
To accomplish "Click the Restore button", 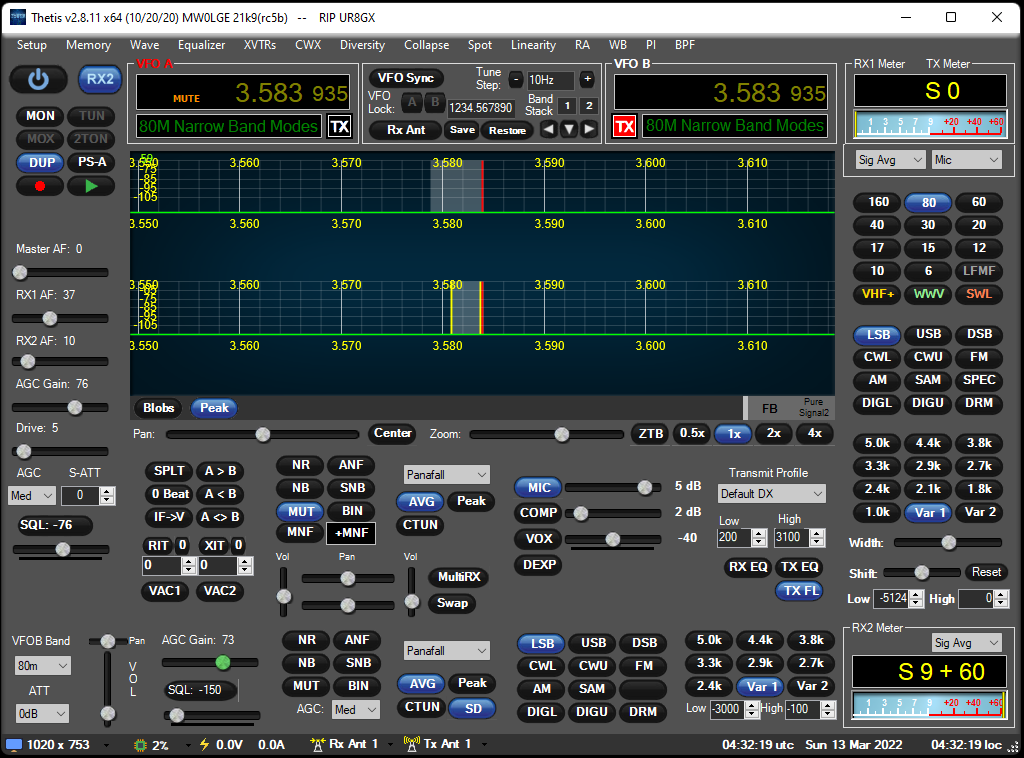I will coord(507,130).
